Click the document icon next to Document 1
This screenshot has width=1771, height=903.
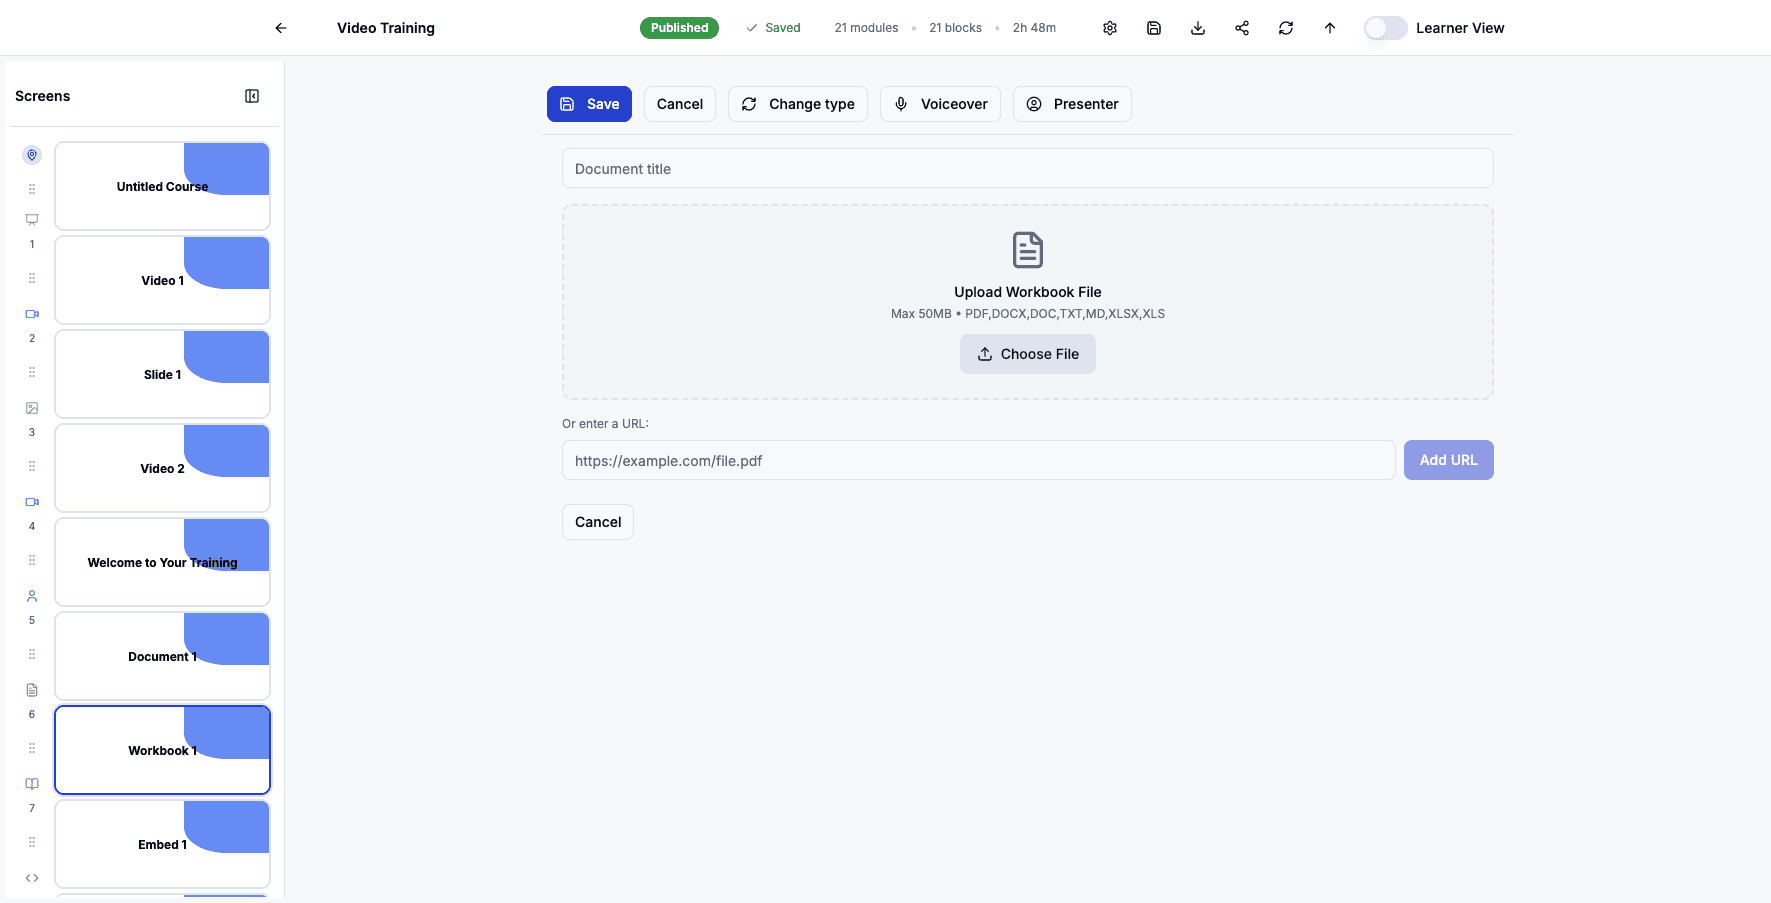31,690
